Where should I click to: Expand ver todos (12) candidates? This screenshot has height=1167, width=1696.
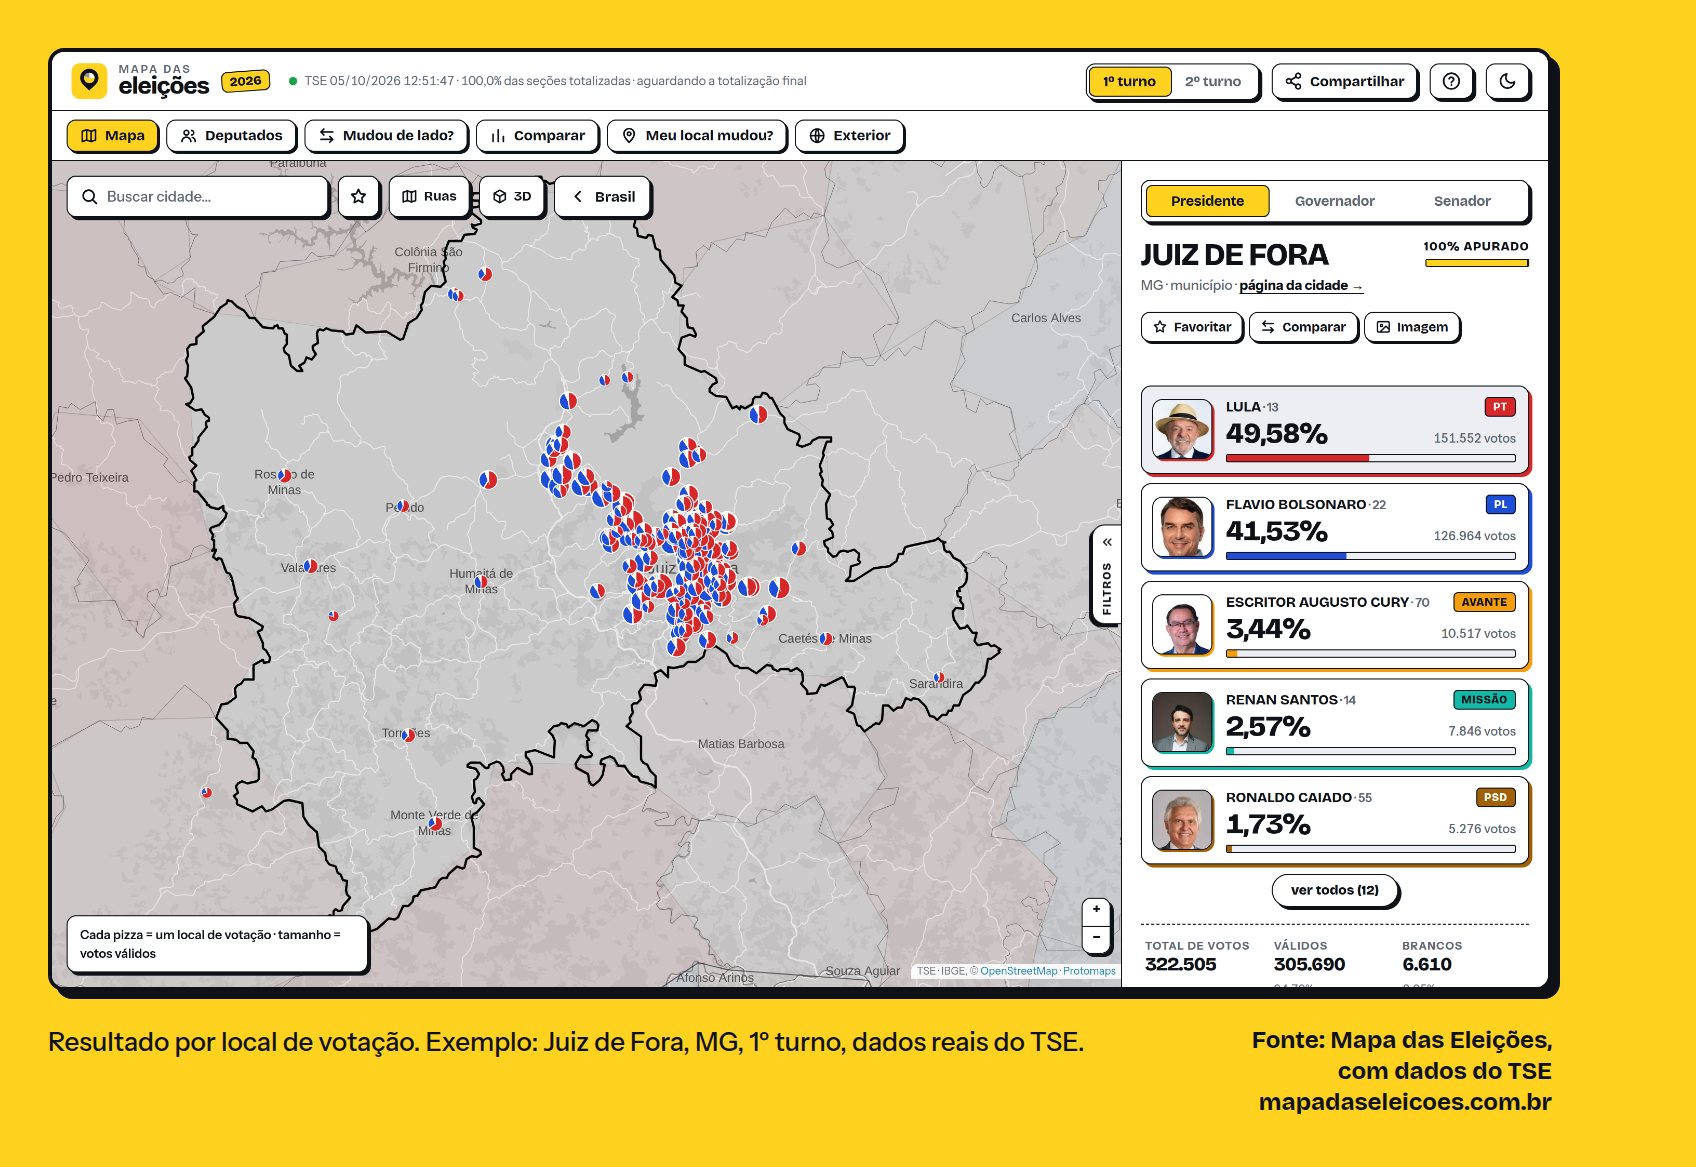pyautogui.click(x=1334, y=890)
